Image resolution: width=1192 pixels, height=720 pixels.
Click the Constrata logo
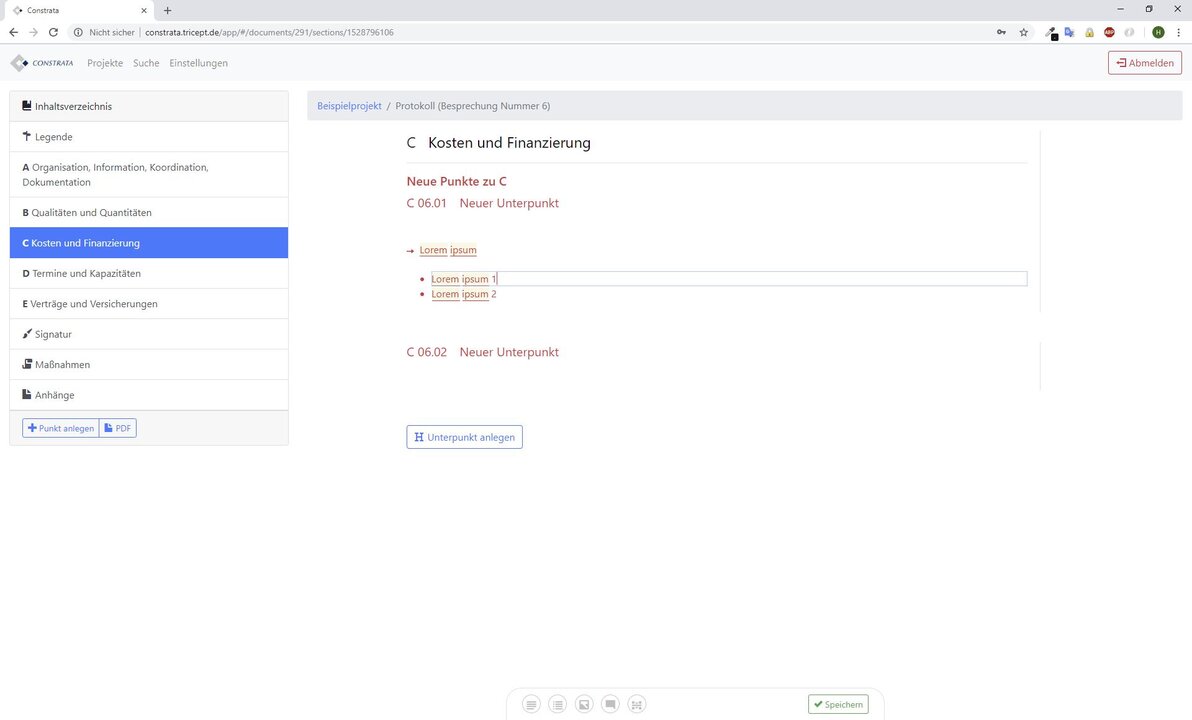tap(42, 63)
